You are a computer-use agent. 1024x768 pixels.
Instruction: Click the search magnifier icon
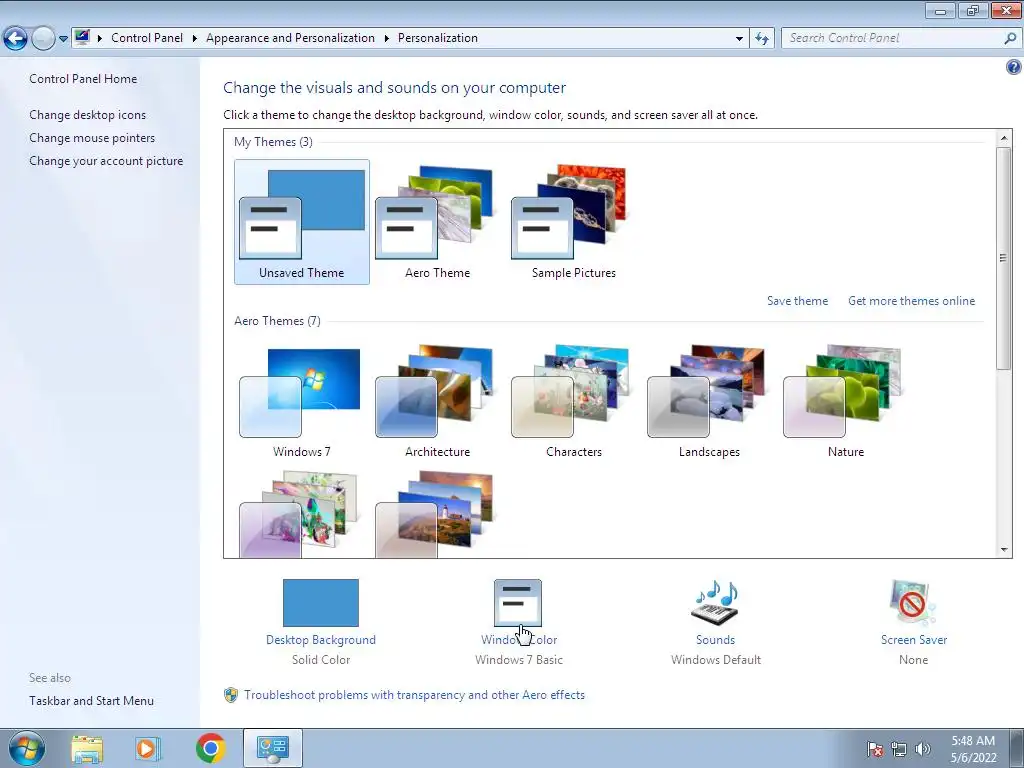click(1010, 39)
